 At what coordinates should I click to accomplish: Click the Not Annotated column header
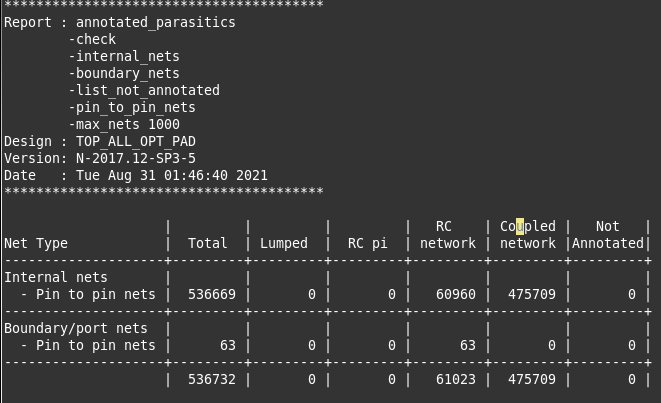[x=608, y=235]
